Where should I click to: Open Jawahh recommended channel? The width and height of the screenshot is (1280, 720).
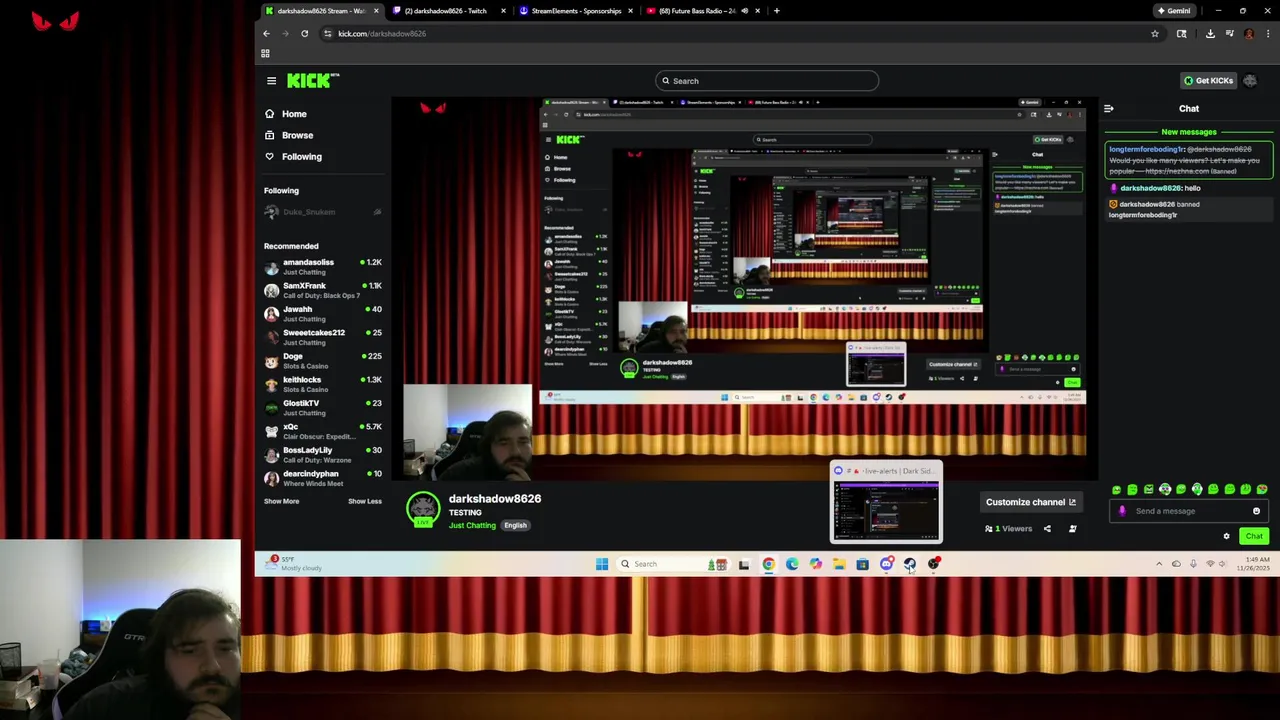323,314
